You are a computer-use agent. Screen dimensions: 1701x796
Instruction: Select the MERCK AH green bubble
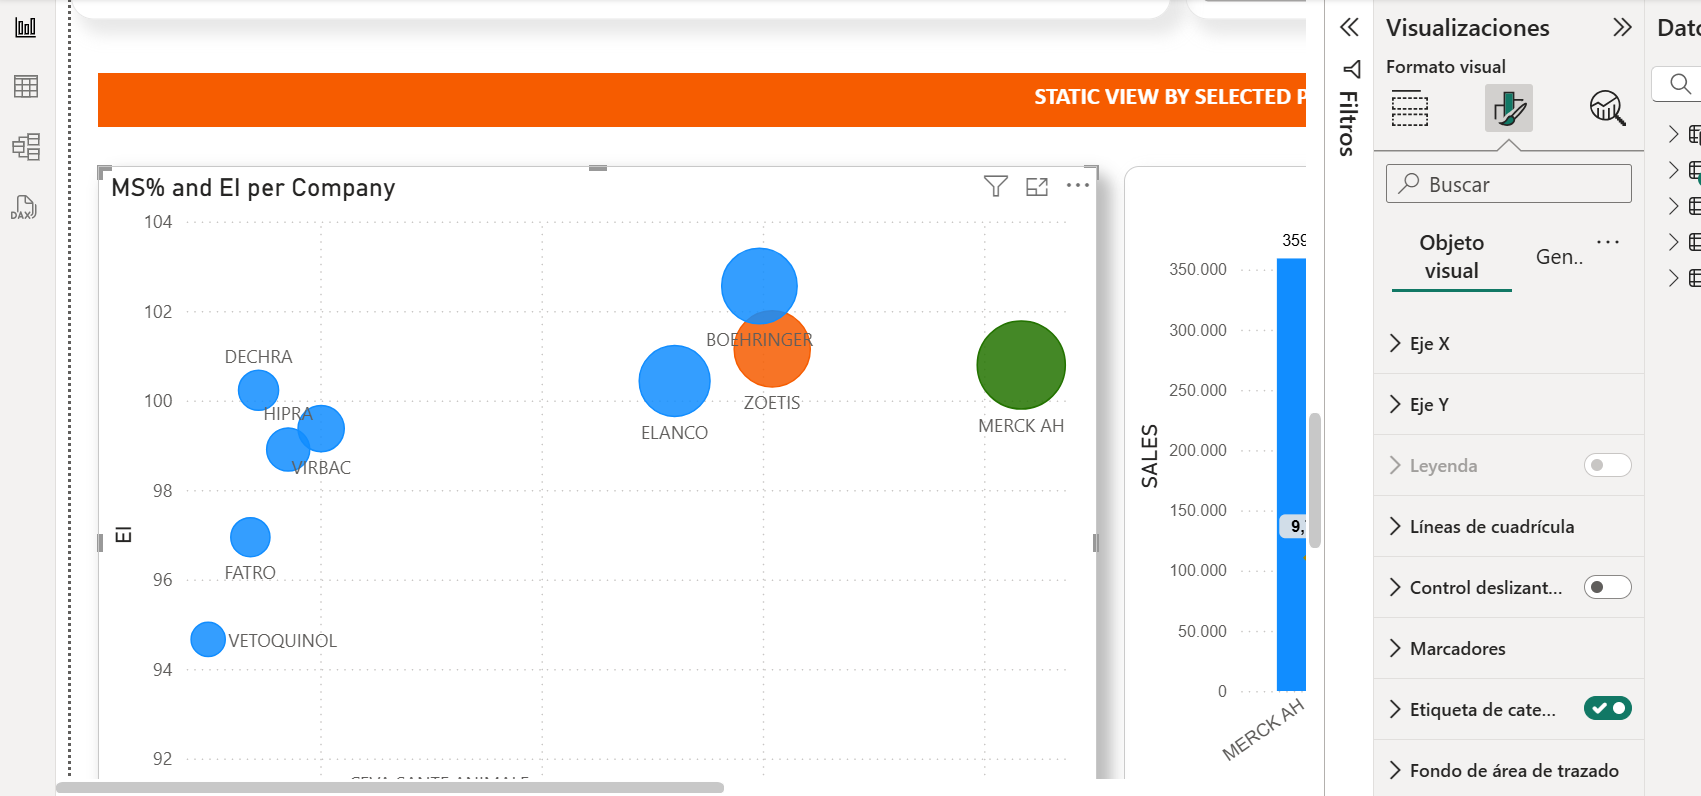pos(1021,365)
